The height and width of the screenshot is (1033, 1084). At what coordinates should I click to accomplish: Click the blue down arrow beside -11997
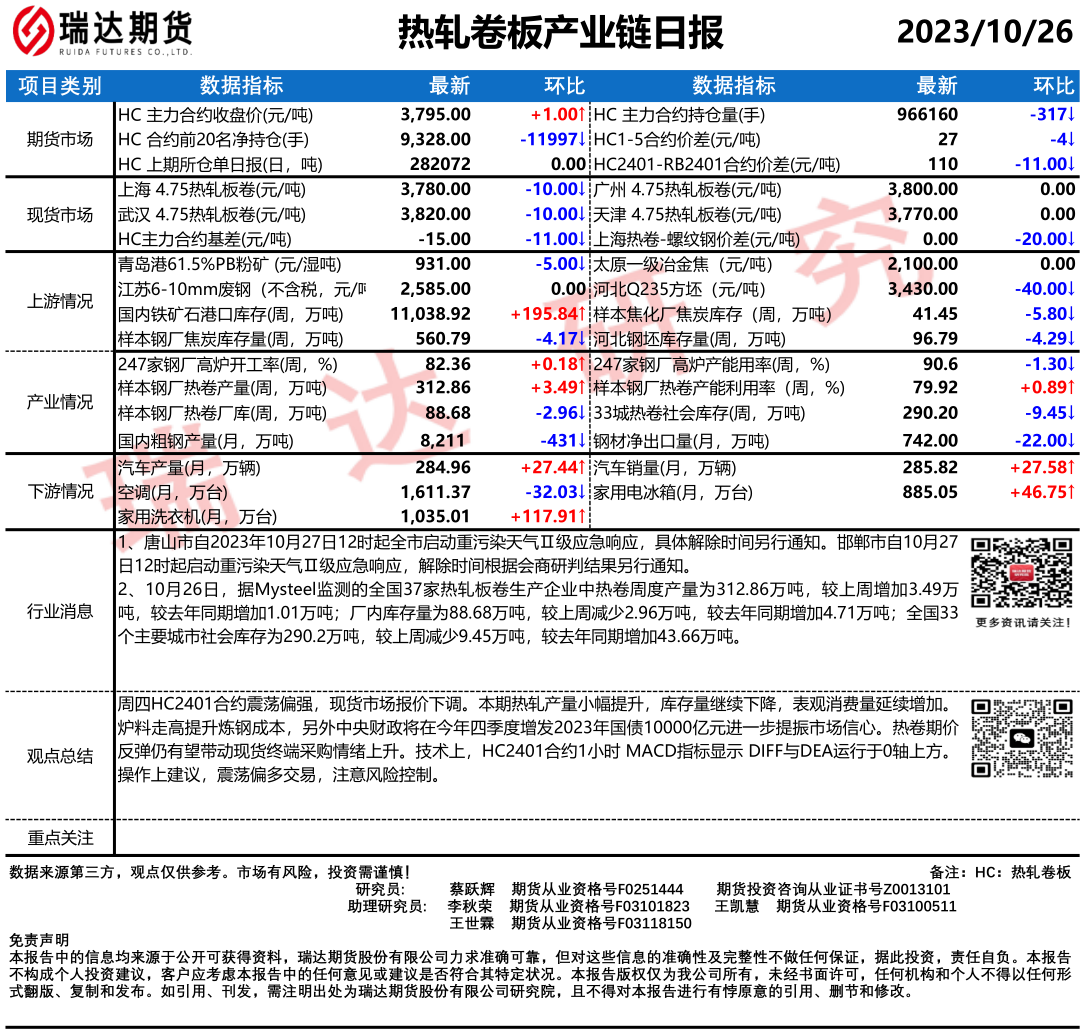click(581, 139)
